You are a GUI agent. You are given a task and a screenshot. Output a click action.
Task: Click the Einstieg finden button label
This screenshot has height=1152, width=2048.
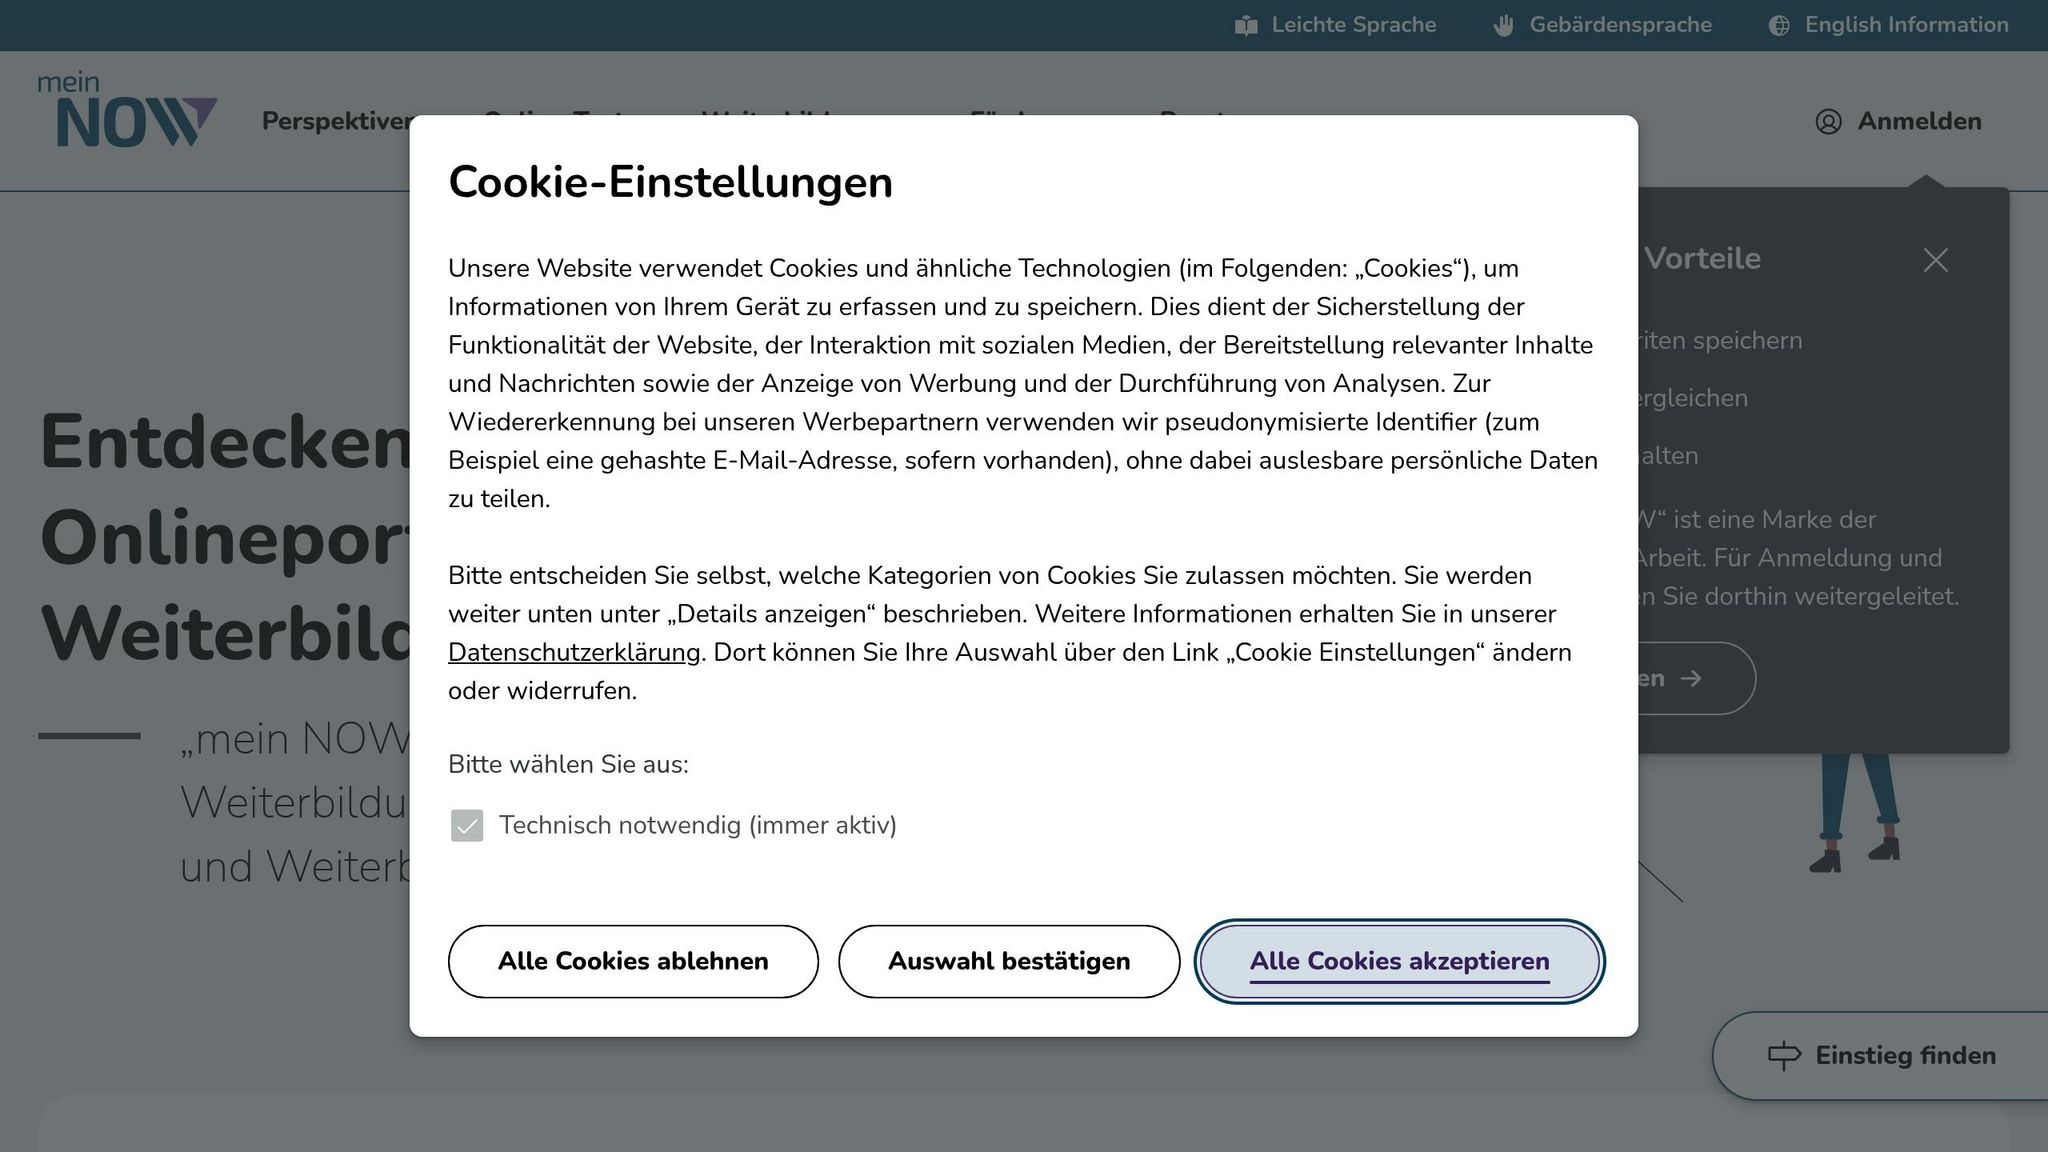[1905, 1056]
